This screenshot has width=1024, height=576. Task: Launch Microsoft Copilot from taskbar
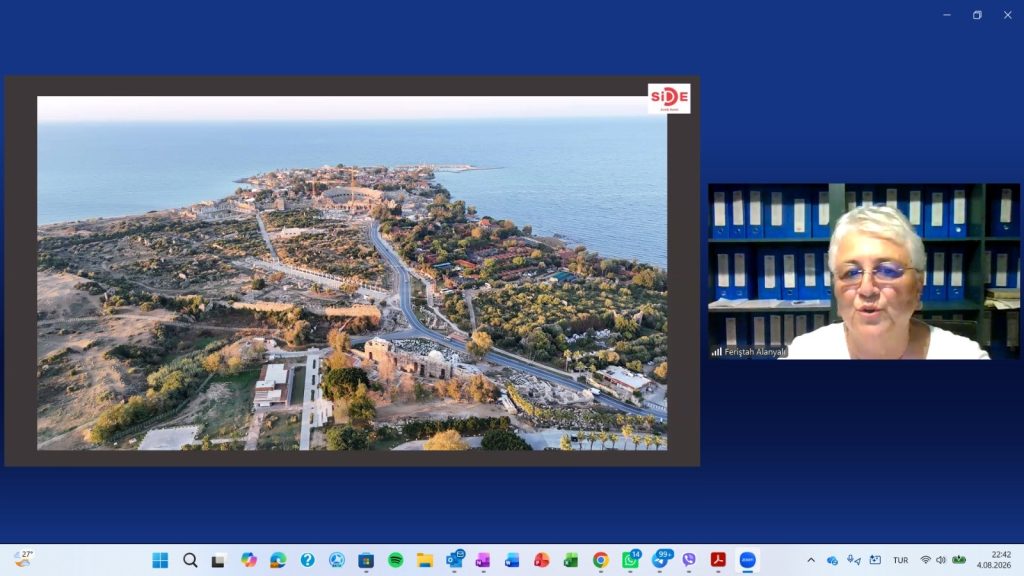248,560
